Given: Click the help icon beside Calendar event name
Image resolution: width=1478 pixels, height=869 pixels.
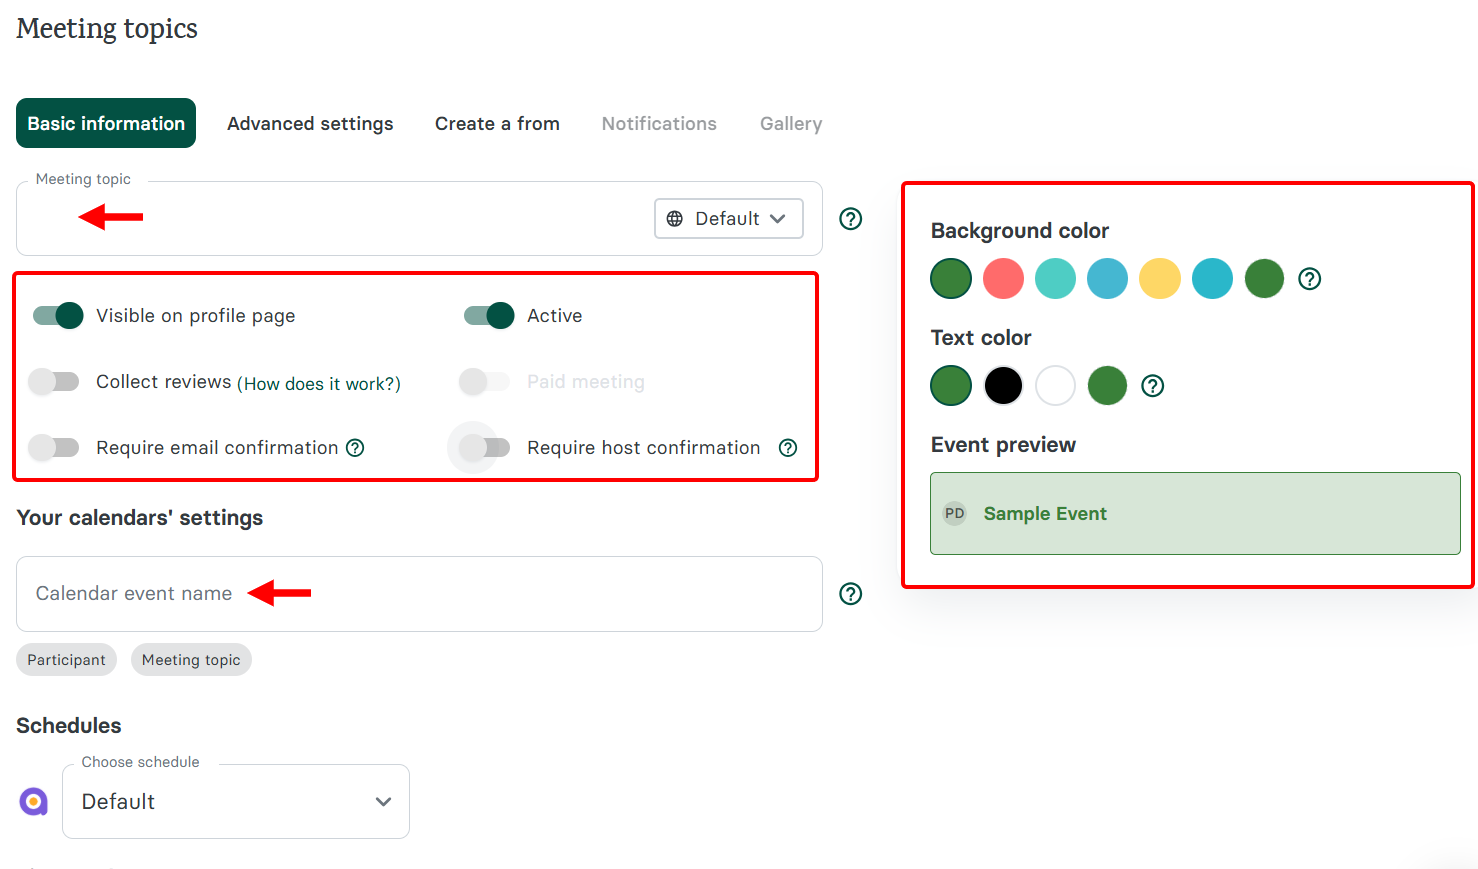Looking at the screenshot, I should coord(850,593).
